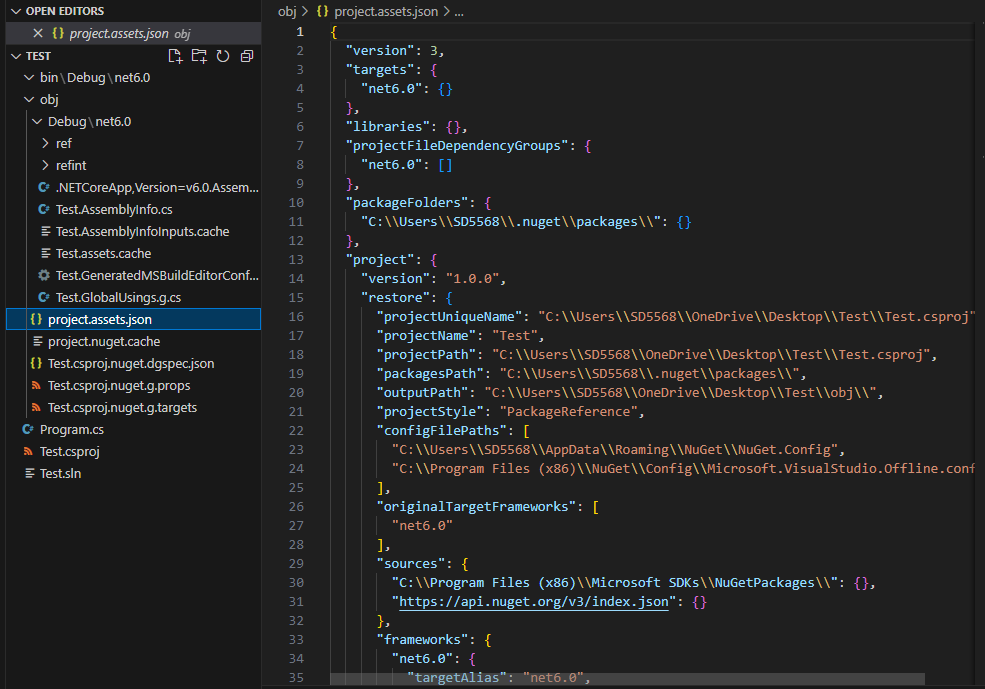985x689 pixels.
Task: Open Test.sln solution file
Action: point(133,473)
